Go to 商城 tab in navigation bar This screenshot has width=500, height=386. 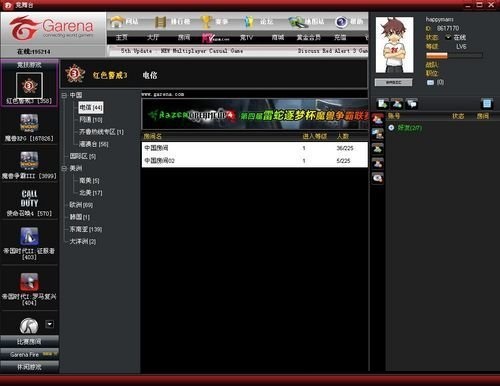click(x=277, y=37)
